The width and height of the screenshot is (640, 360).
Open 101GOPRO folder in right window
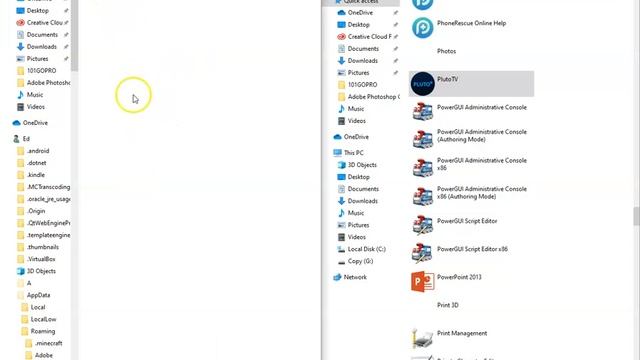point(362,85)
